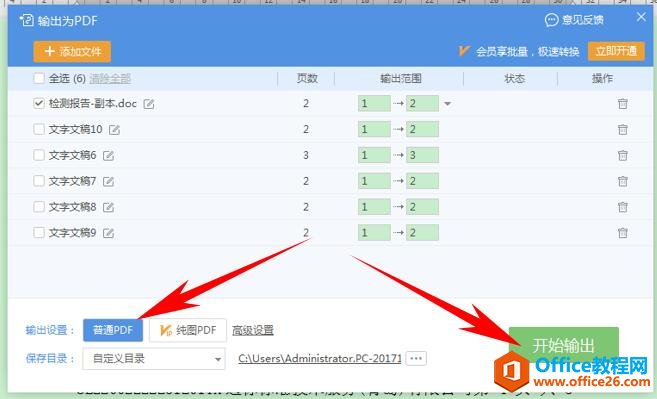
Task: Check the 文字文稿8 checkbox
Action: click(39, 207)
